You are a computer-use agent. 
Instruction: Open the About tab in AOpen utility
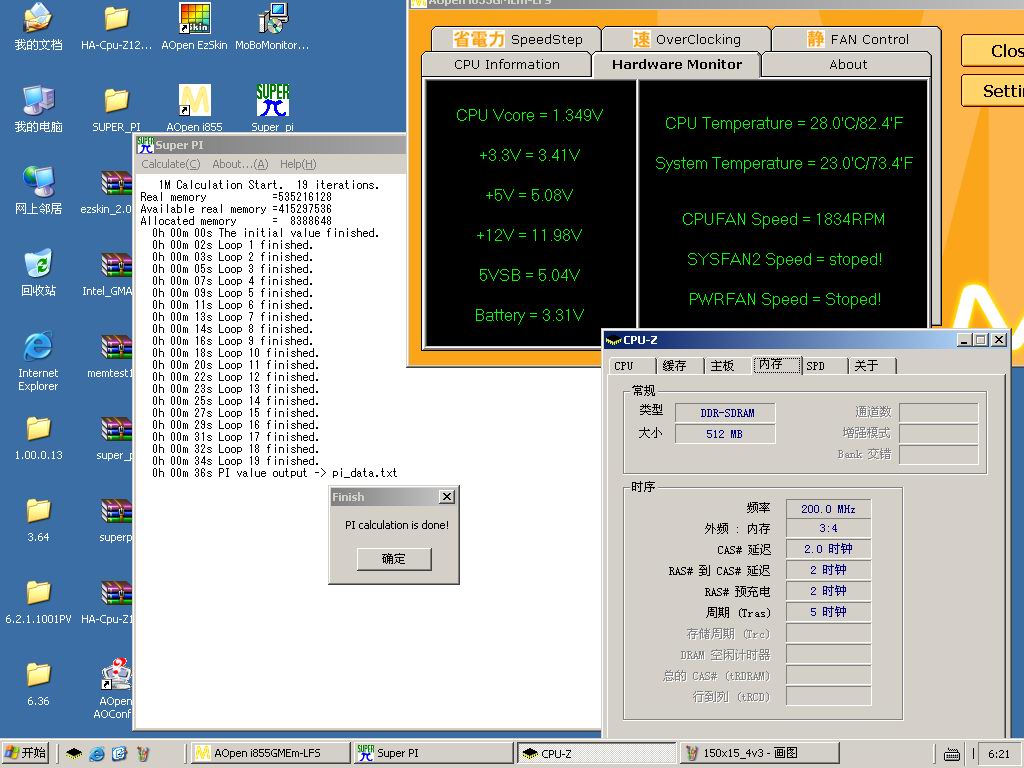click(x=847, y=65)
